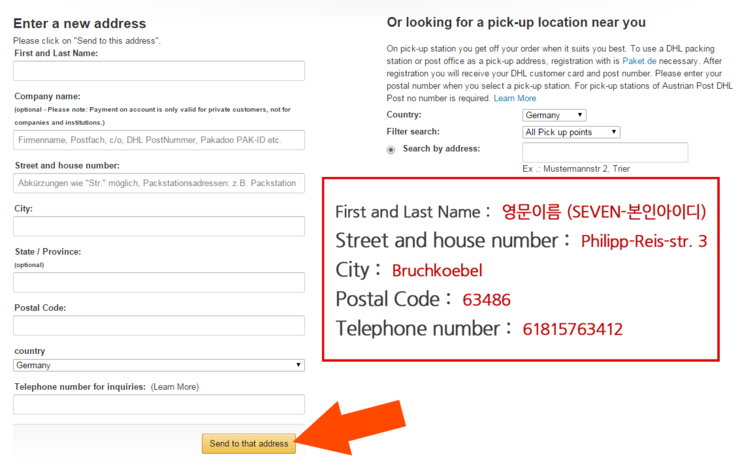
Task: Select the City text field
Action: 159,227
